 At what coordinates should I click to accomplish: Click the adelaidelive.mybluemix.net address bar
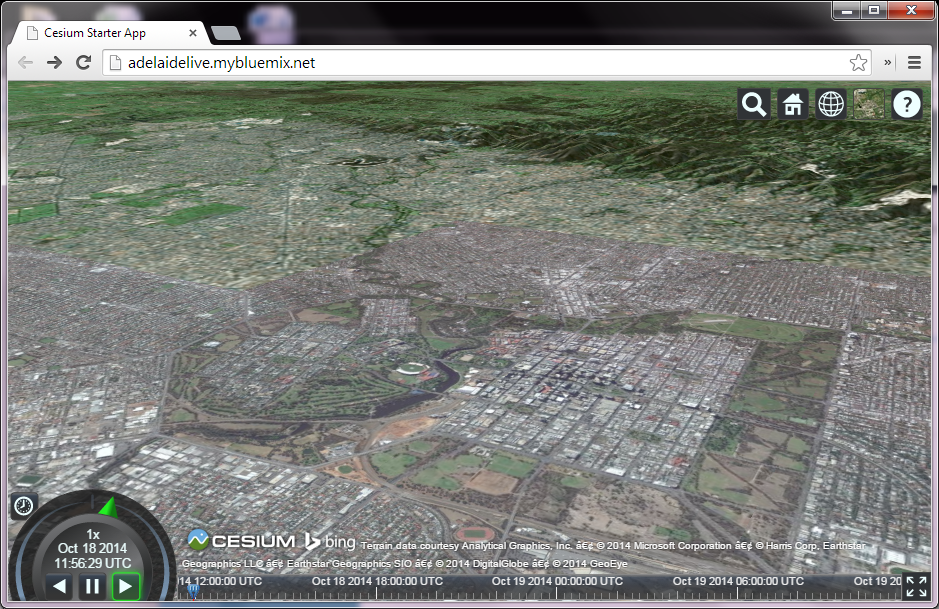tap(485, 63)
